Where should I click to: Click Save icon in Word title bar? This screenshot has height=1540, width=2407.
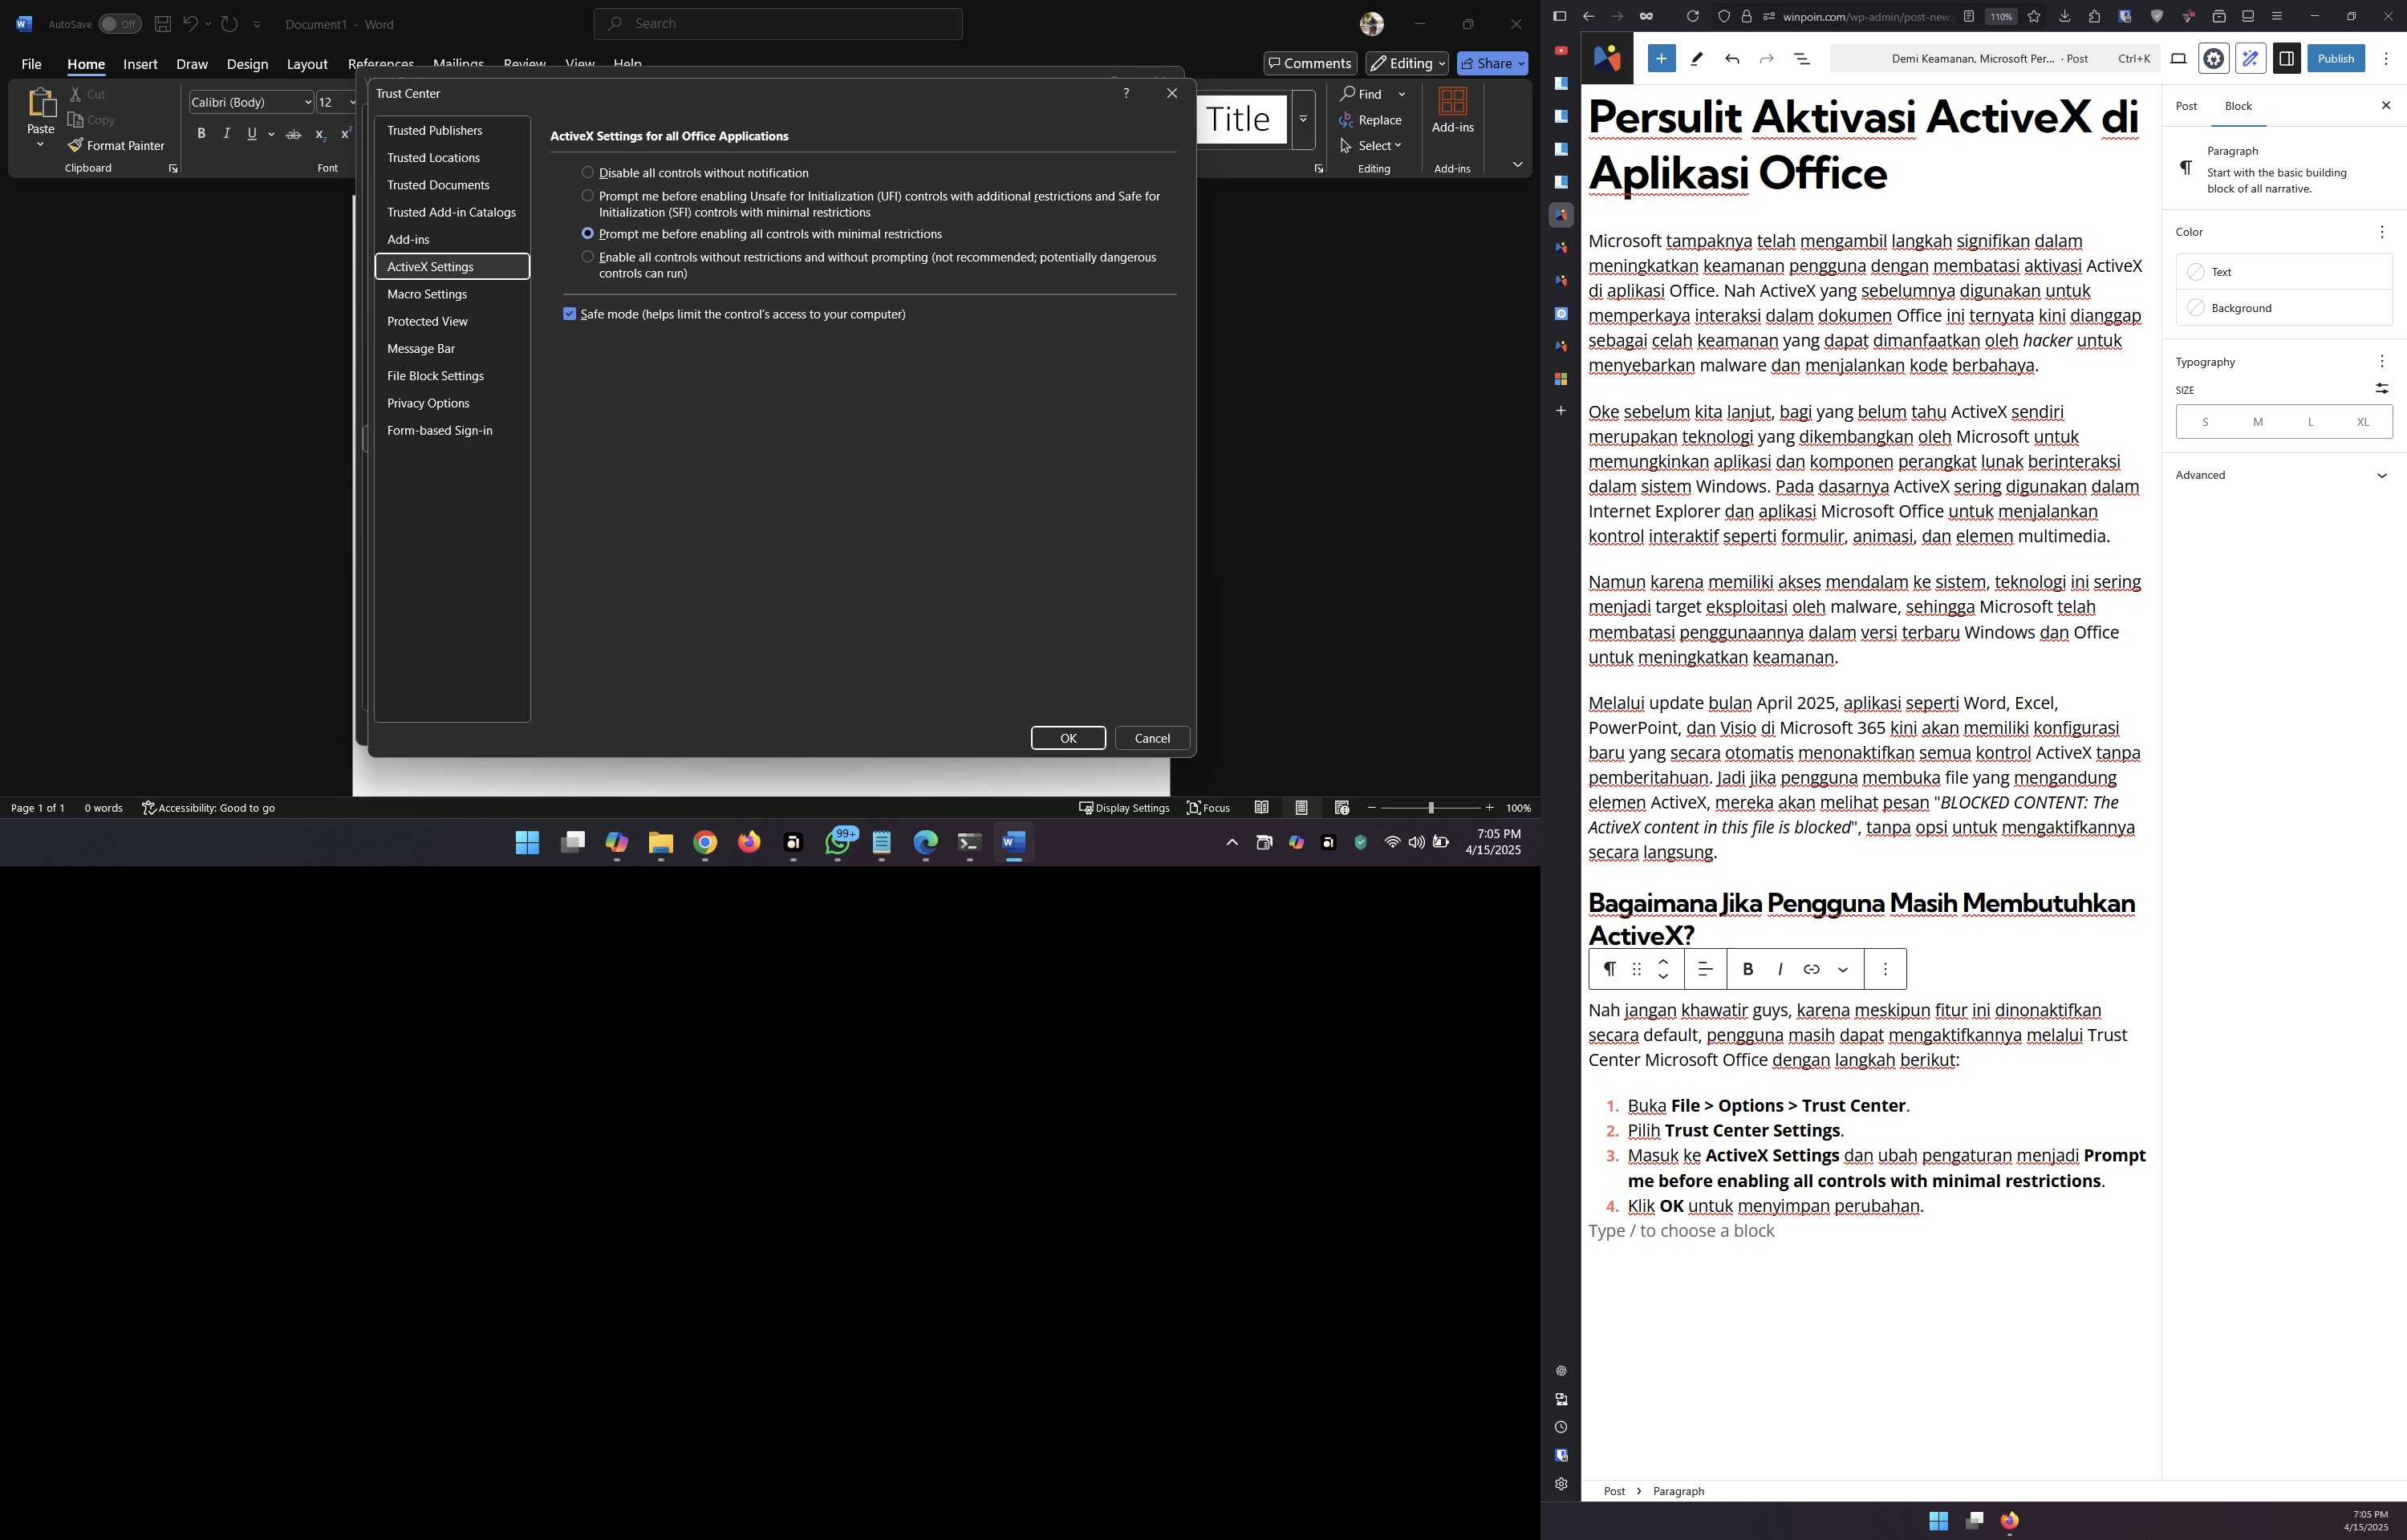coord(162,24)
